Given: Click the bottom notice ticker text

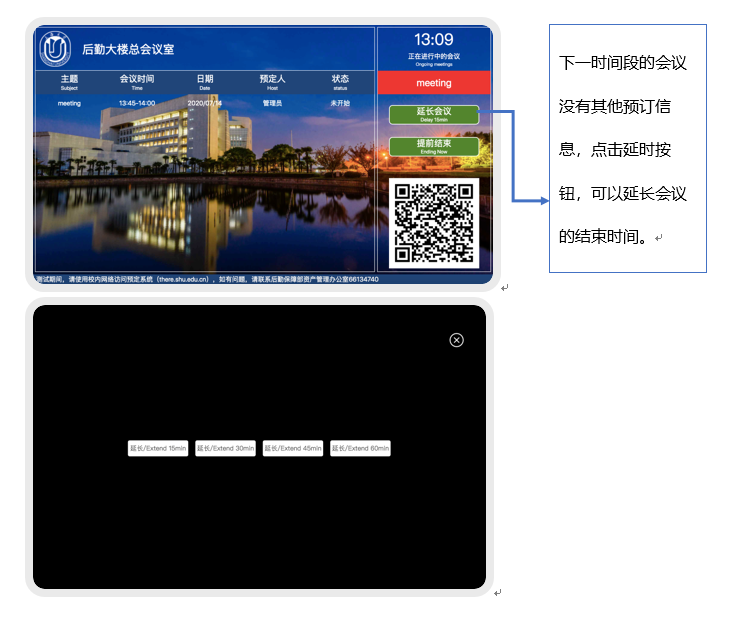Looking at the screenshot, I should [x=208, y=279].
